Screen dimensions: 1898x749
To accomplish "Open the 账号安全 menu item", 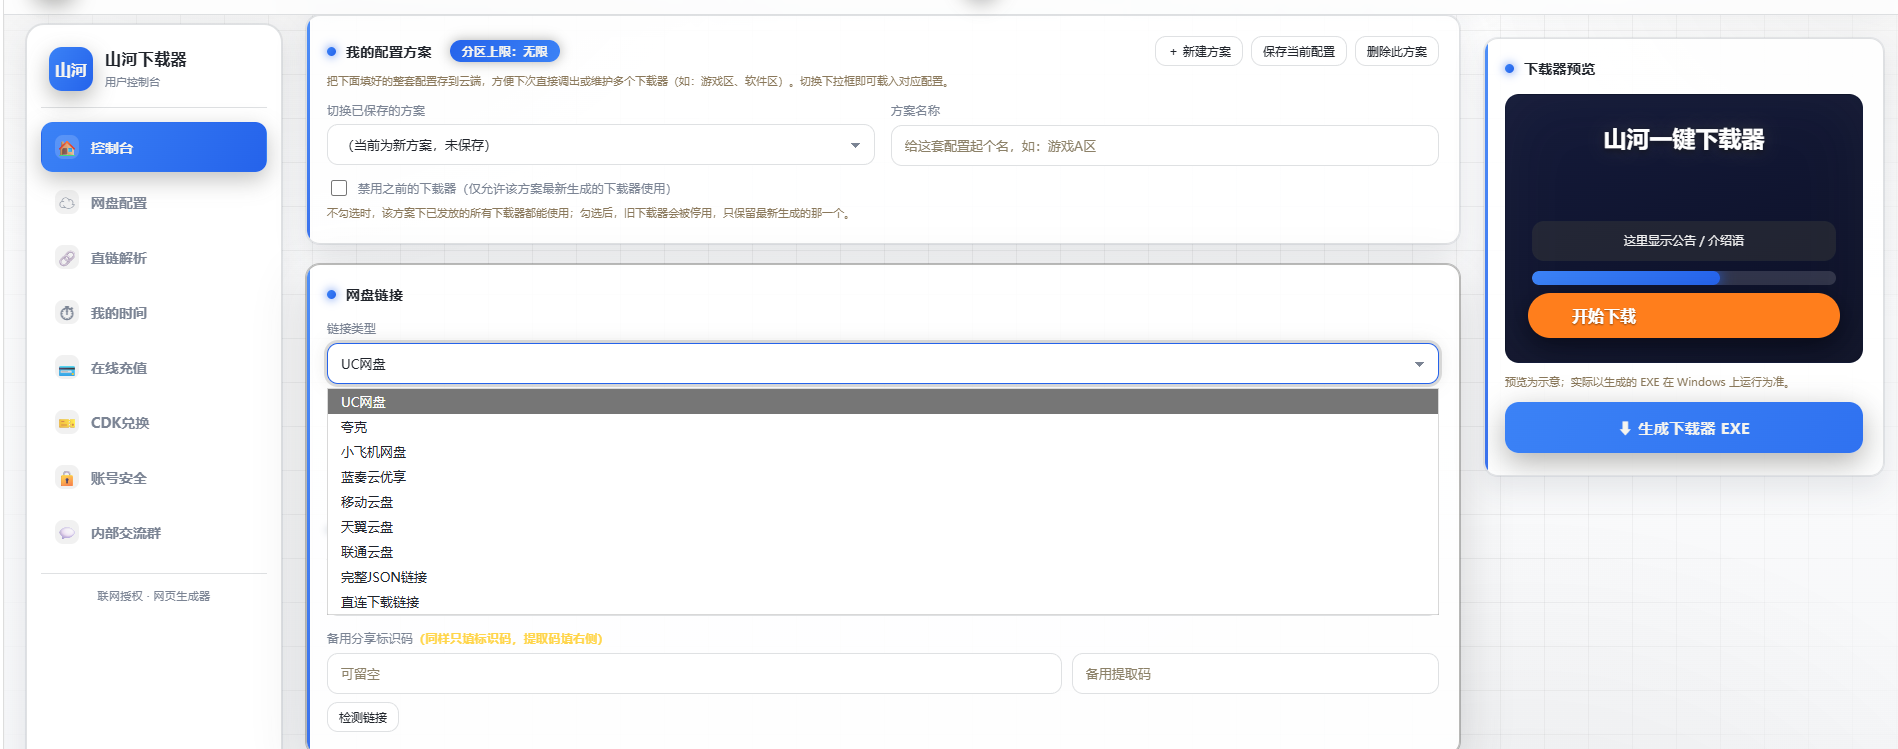I will [x=154, y=478].
